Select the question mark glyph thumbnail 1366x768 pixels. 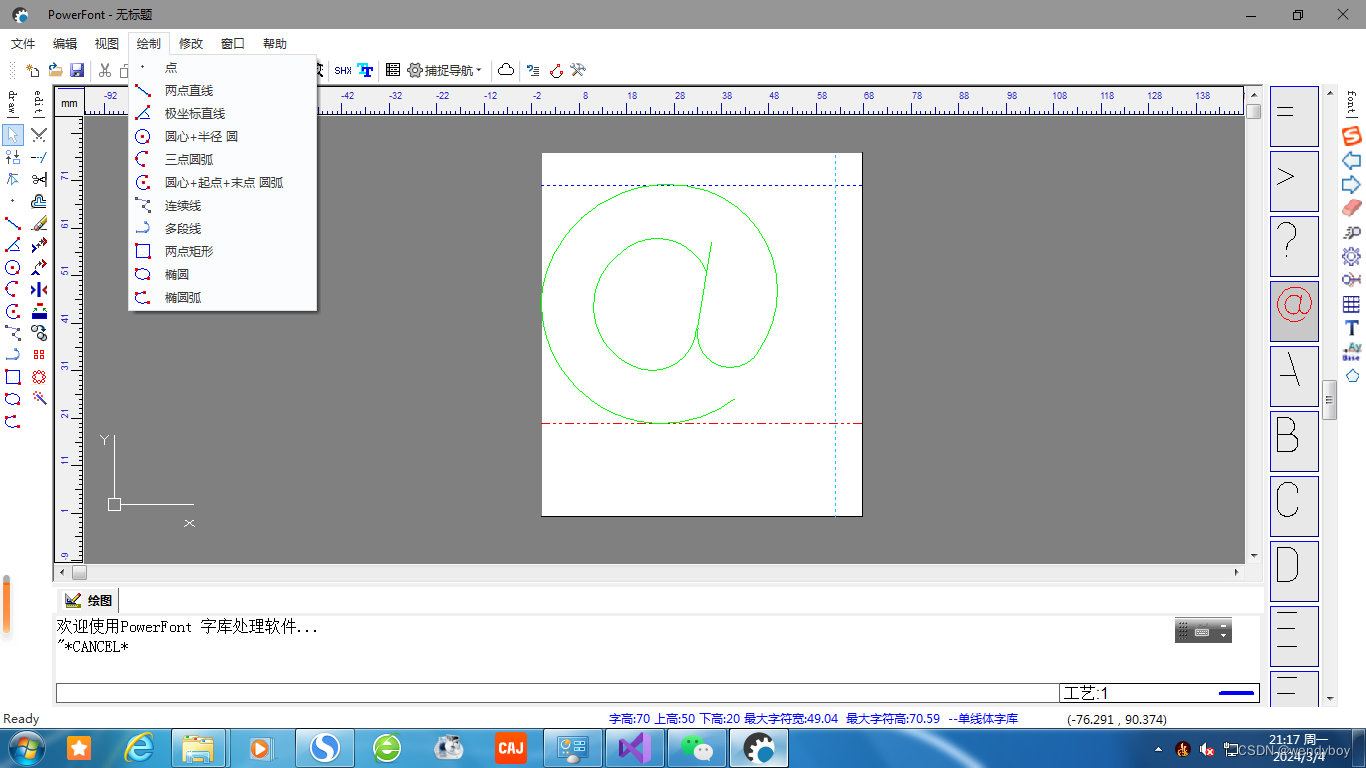click(1294, 246)
